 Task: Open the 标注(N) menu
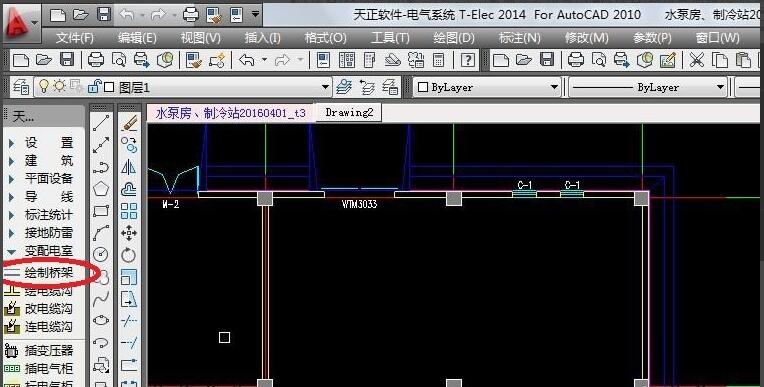(519, 38)
